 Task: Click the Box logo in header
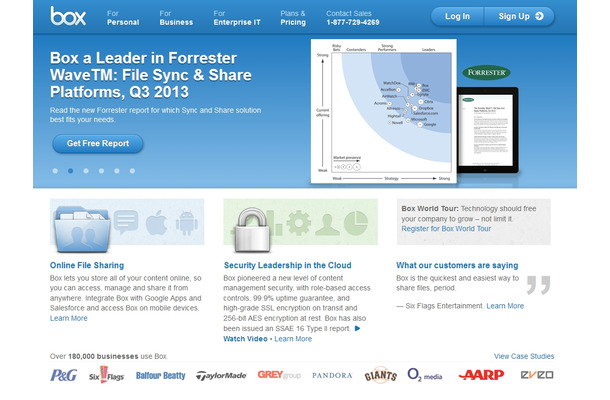pos(68,16)
